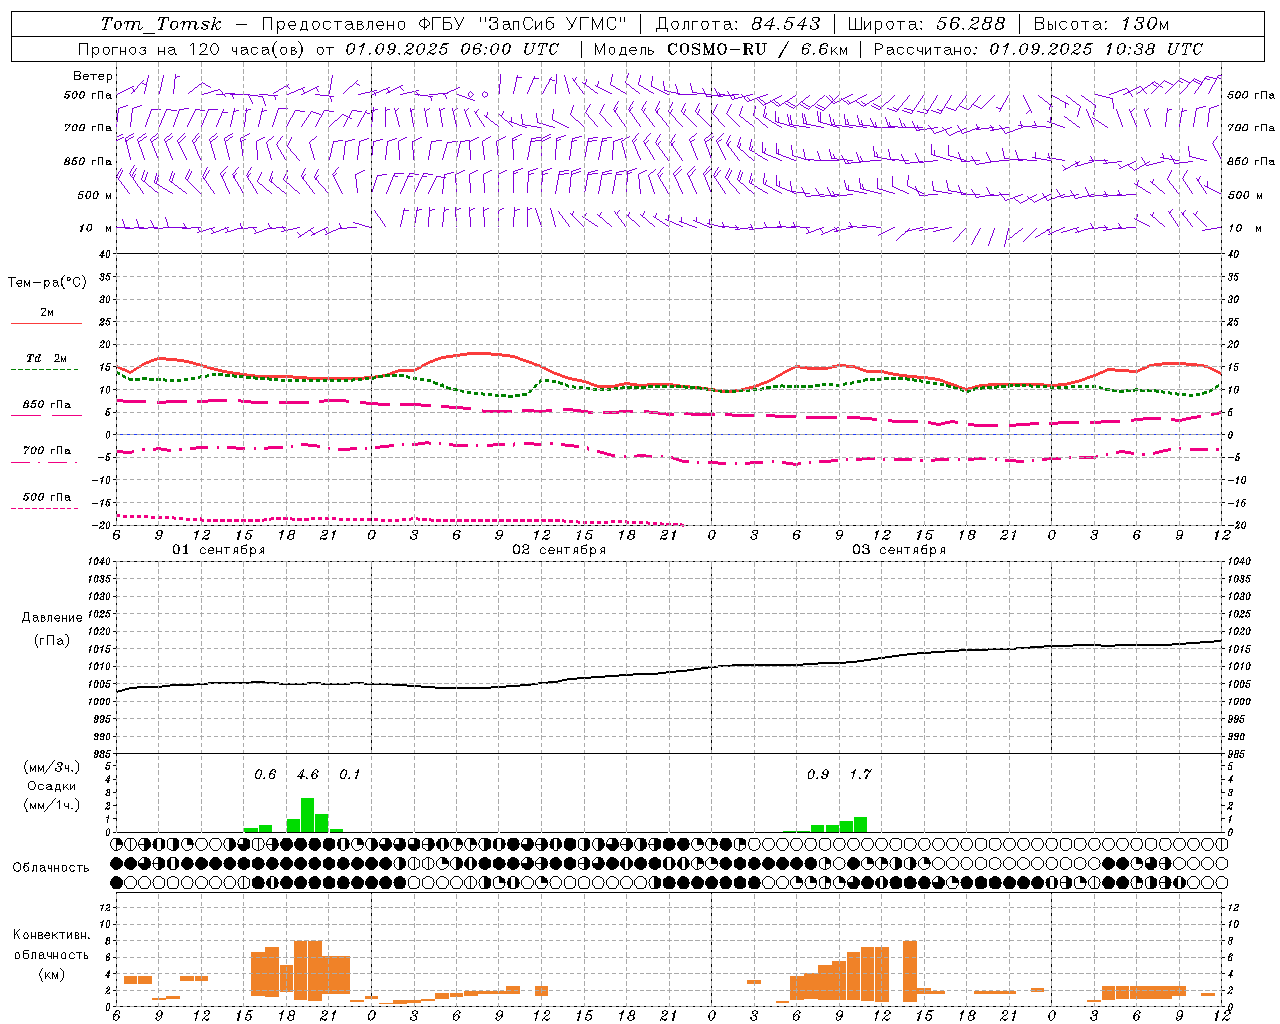
Task: Select the (км) convective cloud unit label
Action: (52, 974)
